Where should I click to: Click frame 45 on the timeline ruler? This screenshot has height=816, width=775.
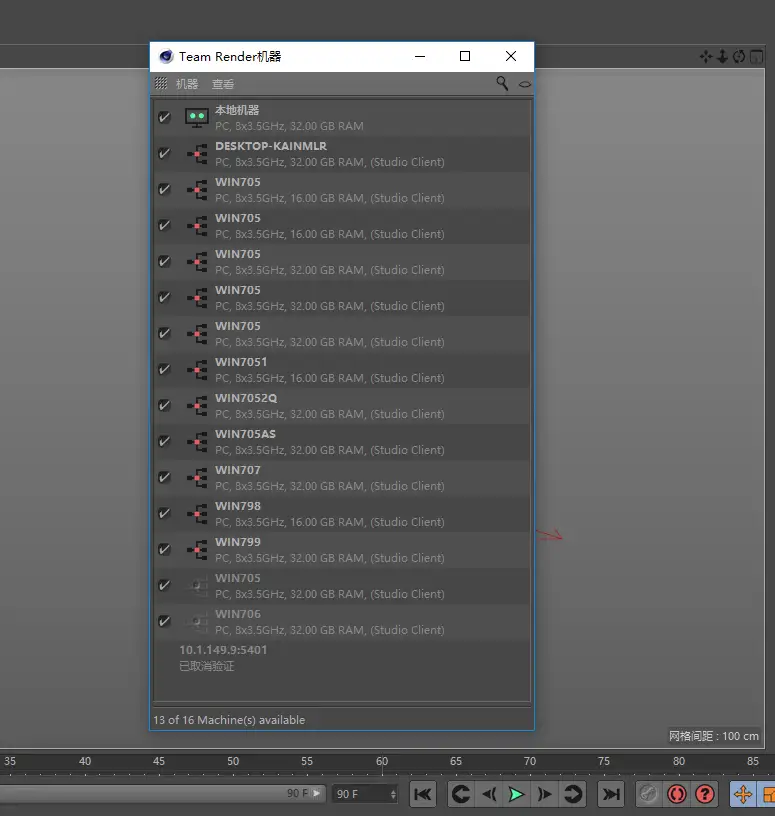pos(159,761)
